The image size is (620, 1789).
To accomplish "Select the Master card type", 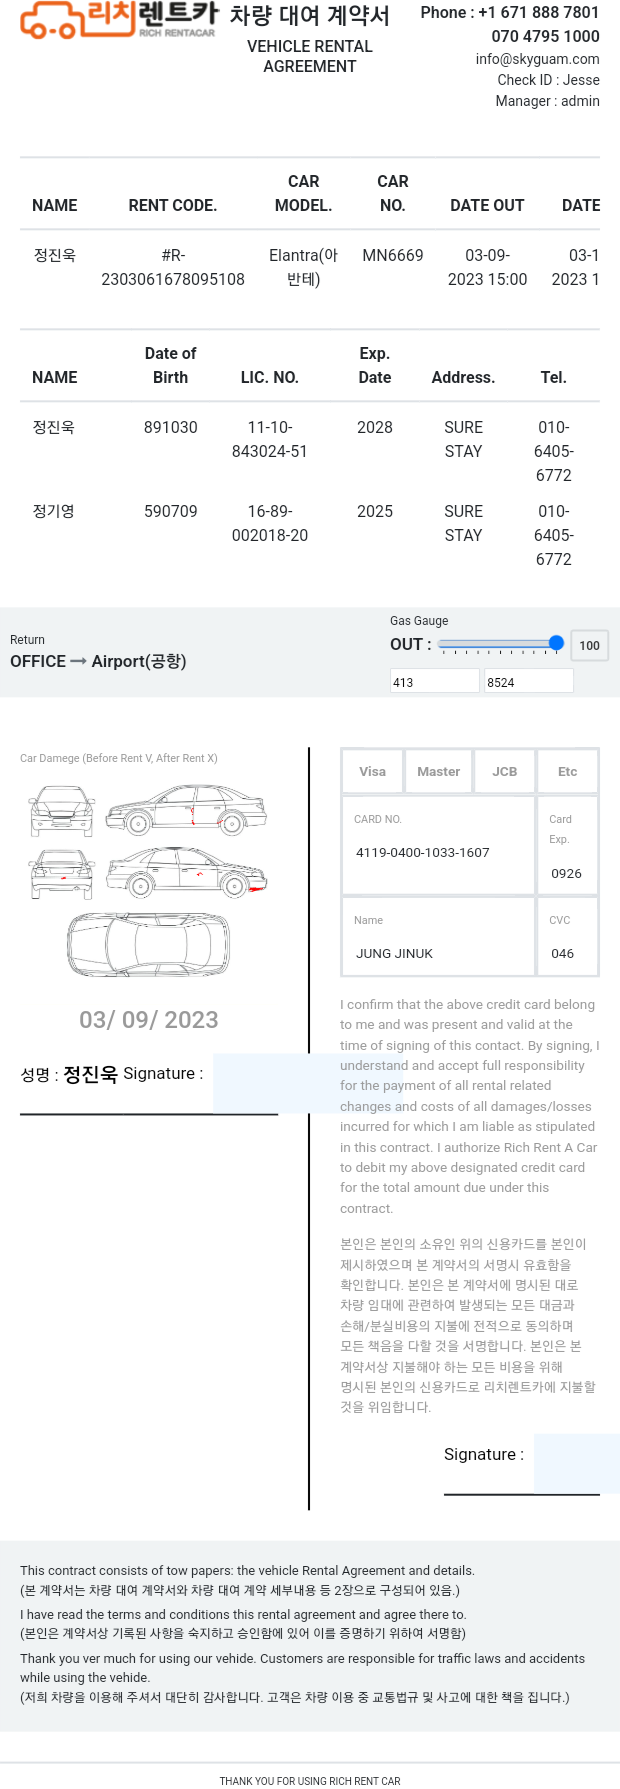I will 438,771.
